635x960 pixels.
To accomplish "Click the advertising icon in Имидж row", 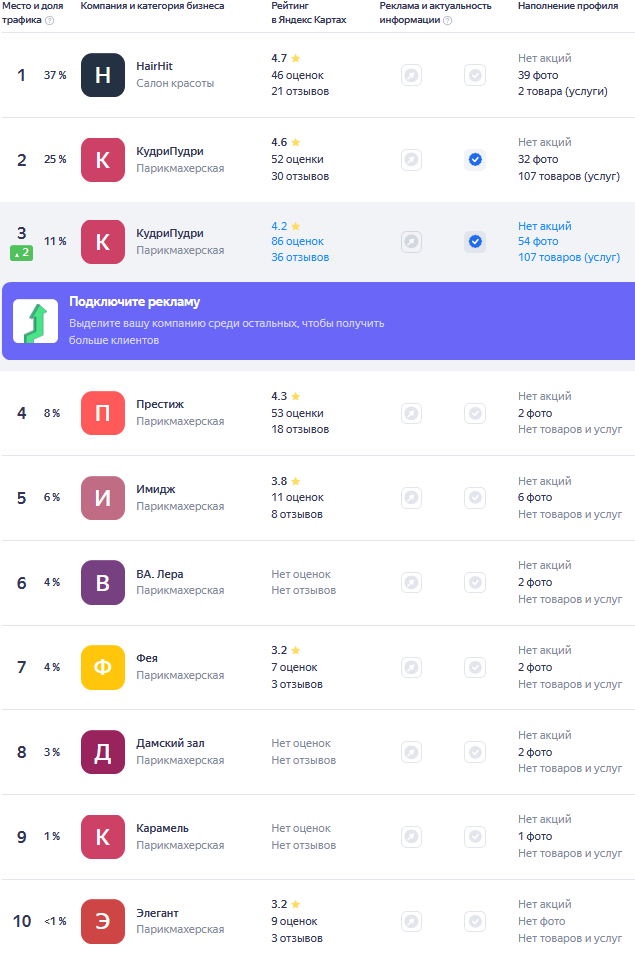I will click(x=411, y=498).
